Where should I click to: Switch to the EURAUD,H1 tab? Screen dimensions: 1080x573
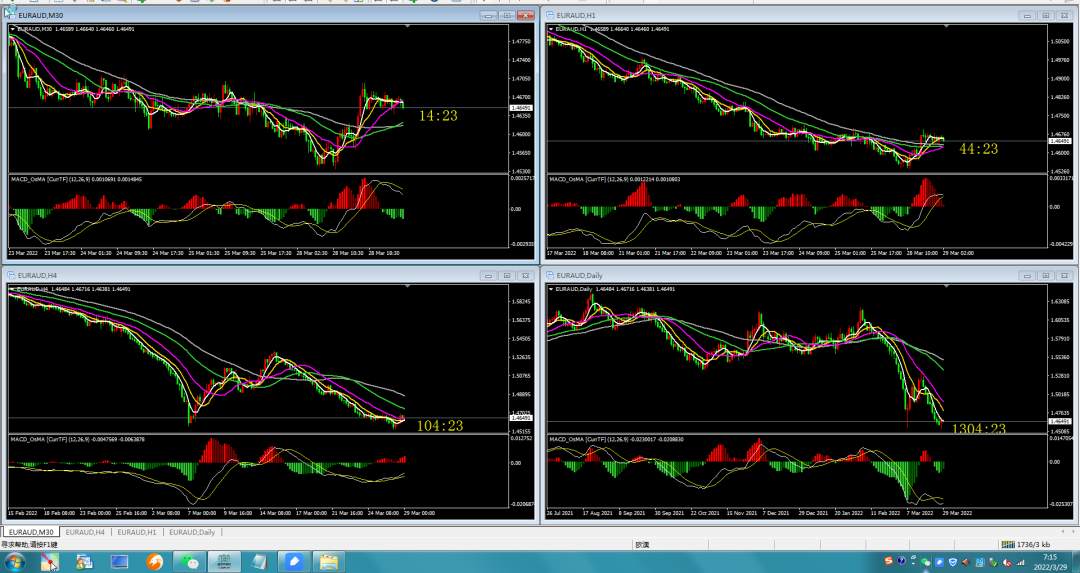point(136,532)
